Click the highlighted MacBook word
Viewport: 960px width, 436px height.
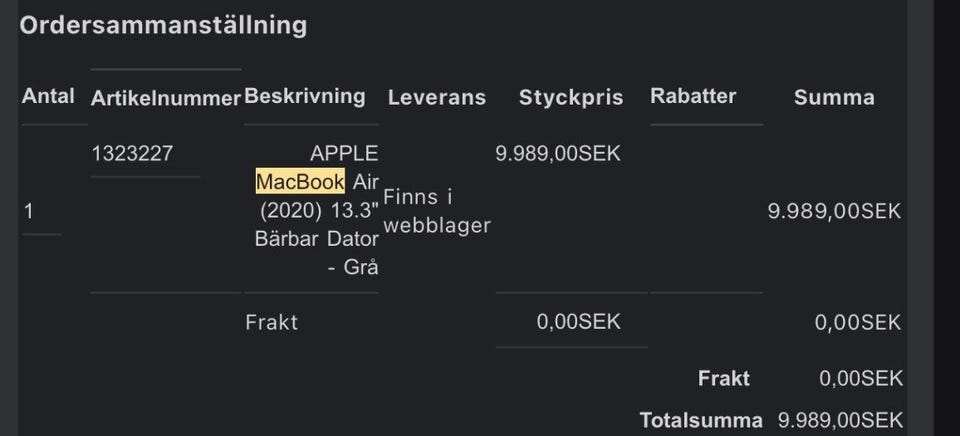pos(300,182)
